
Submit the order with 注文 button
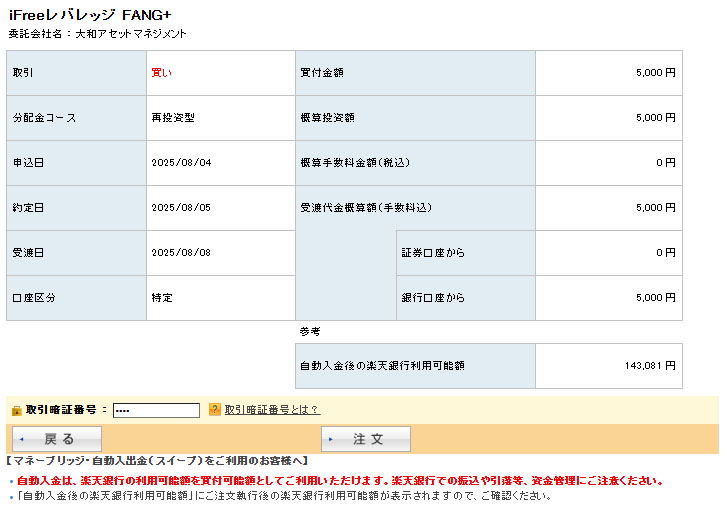(366, 439)
